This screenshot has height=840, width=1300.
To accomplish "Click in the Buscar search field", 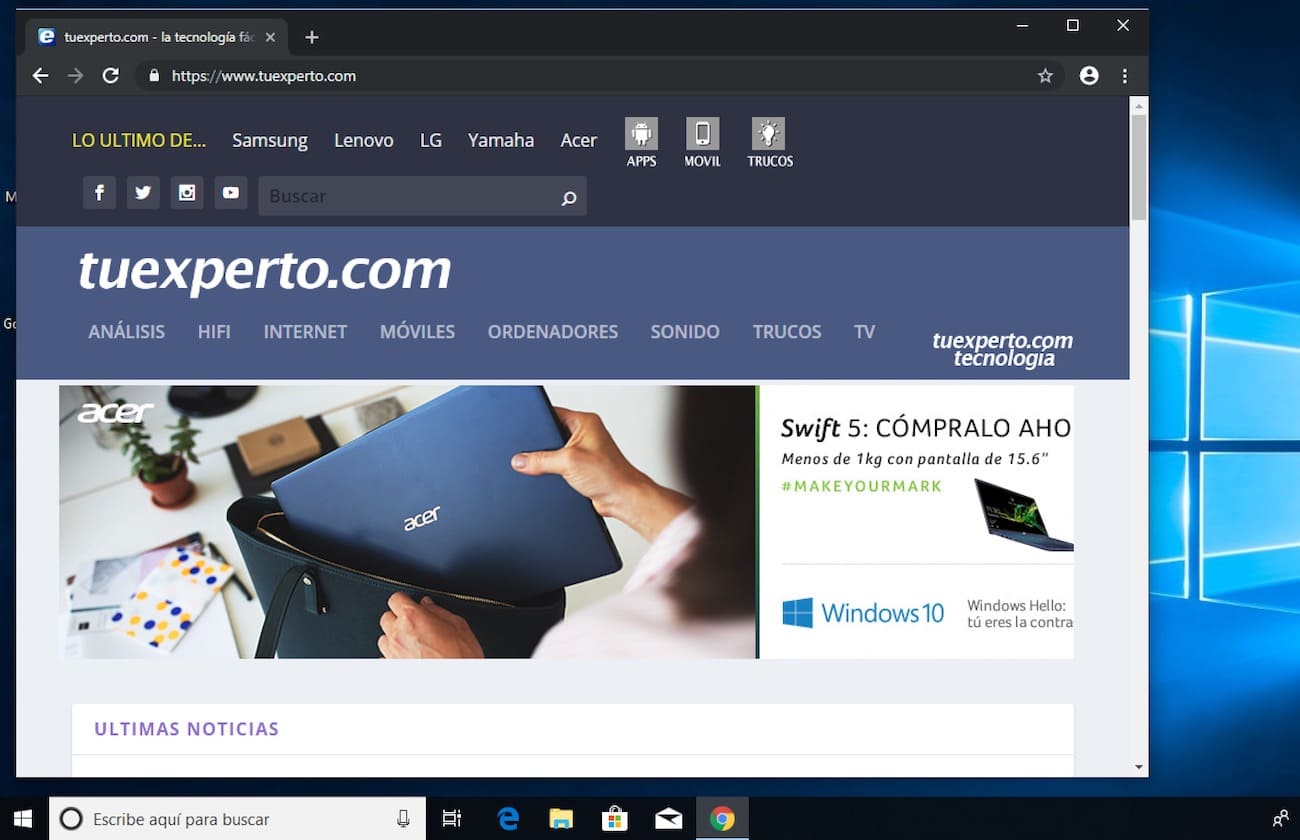I will [410, 196].
